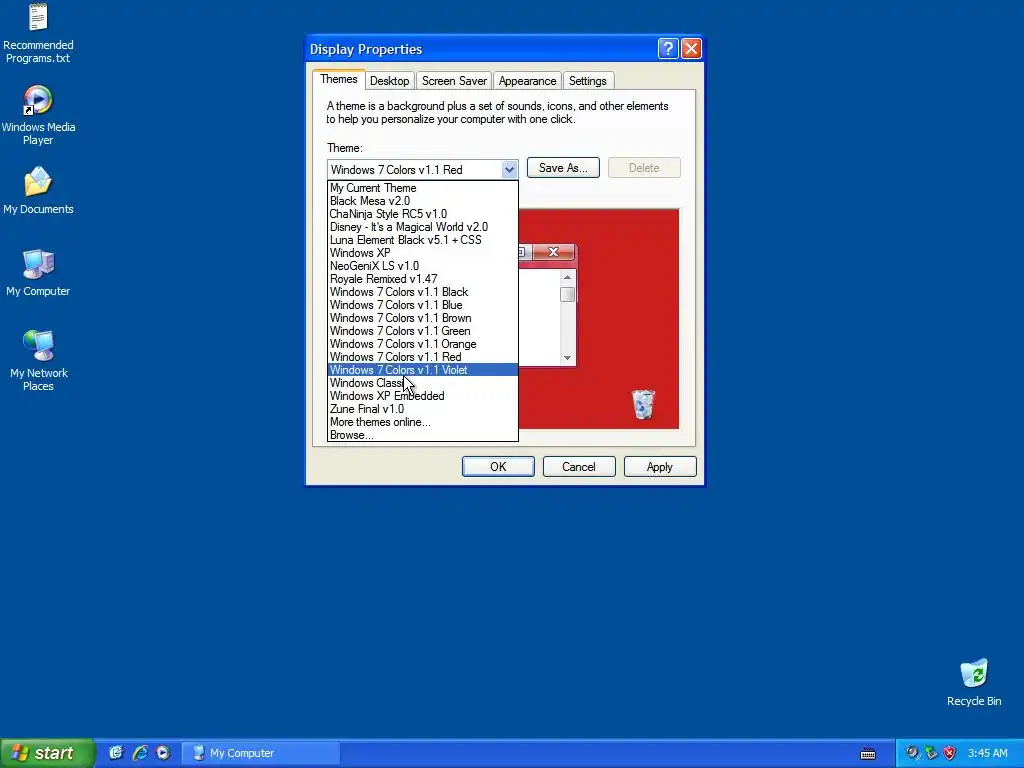Image resolution: width=1024 pixels, height=768 pixels.
Task: Collapse the Theme dropdown arrow
Action: coord(509,170)
